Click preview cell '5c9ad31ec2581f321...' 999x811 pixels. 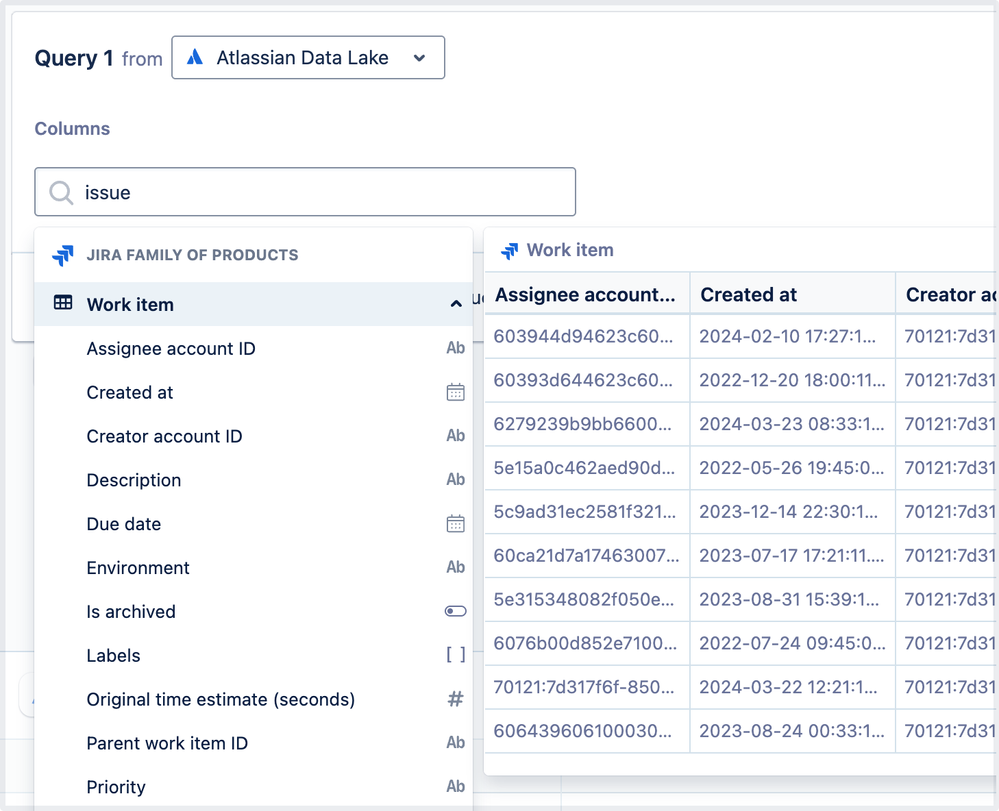point(587,512)
